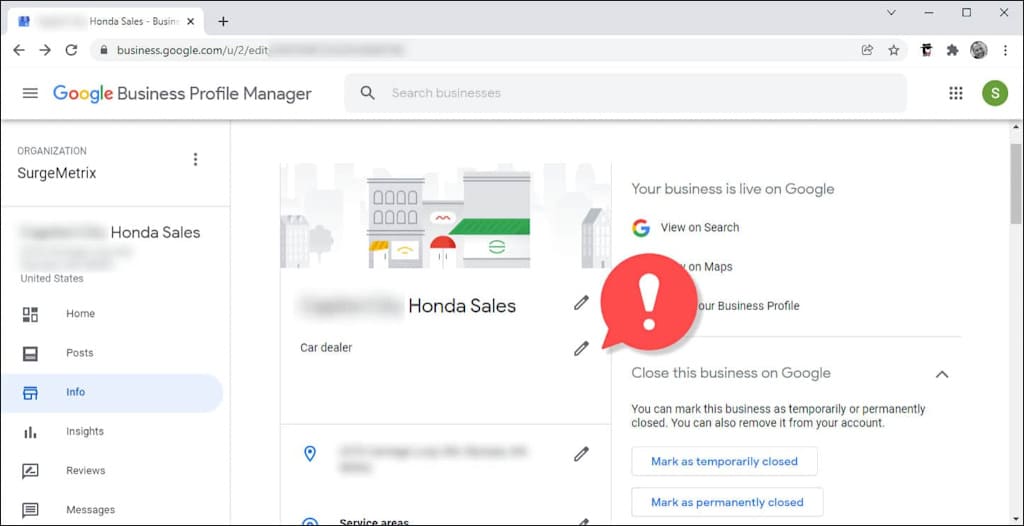Click the green account avatar

point(994,93)
